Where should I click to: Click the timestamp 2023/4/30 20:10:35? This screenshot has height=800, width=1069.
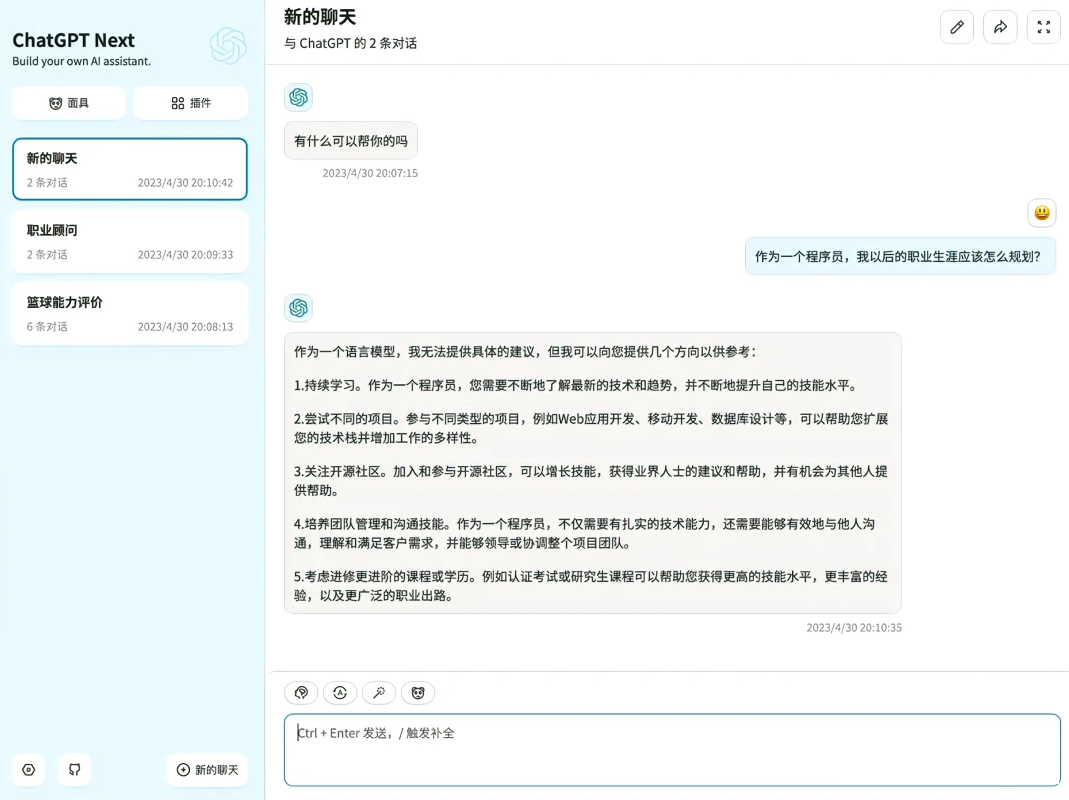(854, 627)
